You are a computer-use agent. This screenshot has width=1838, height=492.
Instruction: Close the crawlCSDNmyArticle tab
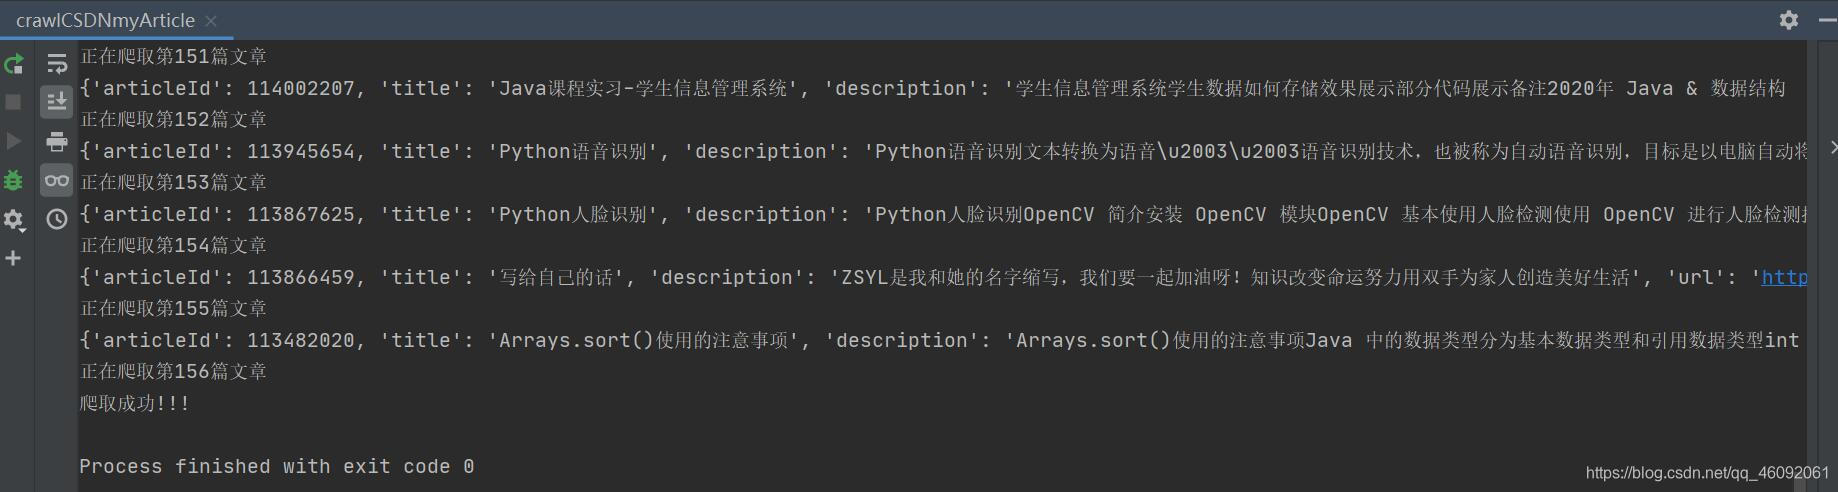(210, 21)
